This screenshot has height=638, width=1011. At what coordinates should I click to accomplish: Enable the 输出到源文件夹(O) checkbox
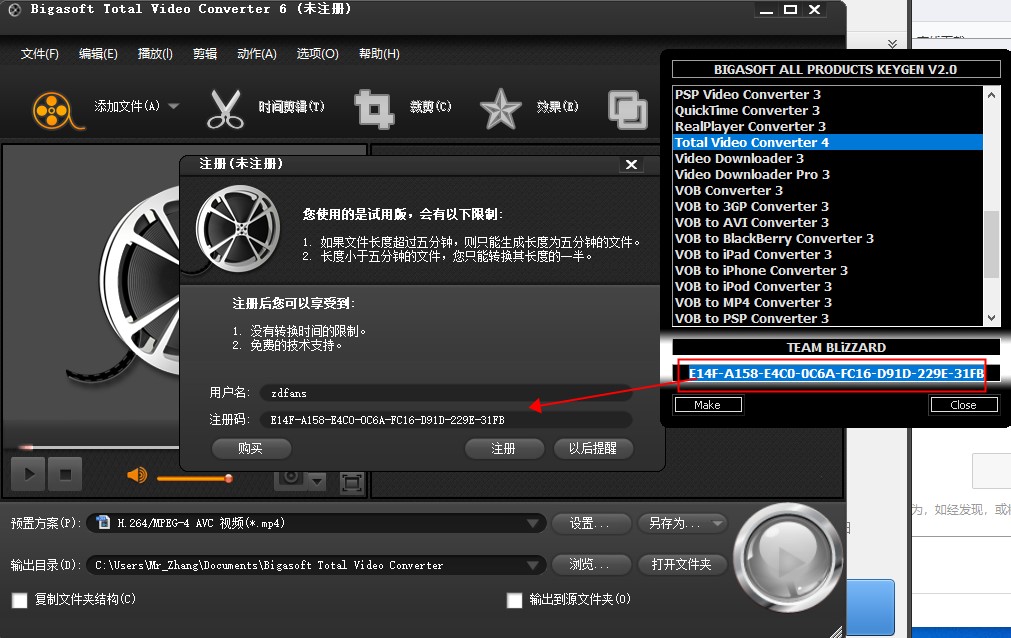(x=515, y=601)
